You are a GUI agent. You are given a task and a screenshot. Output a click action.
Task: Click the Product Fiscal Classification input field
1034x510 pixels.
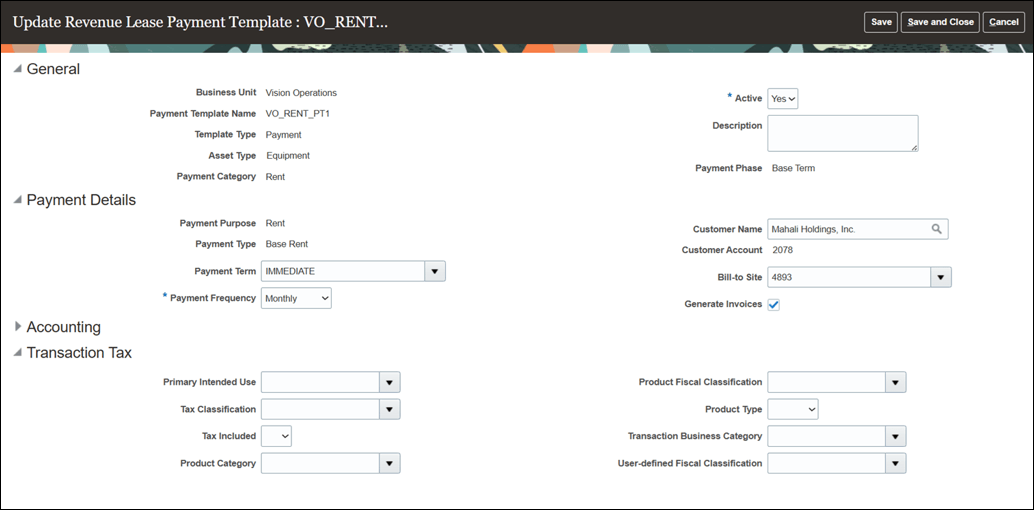(826, 382)
